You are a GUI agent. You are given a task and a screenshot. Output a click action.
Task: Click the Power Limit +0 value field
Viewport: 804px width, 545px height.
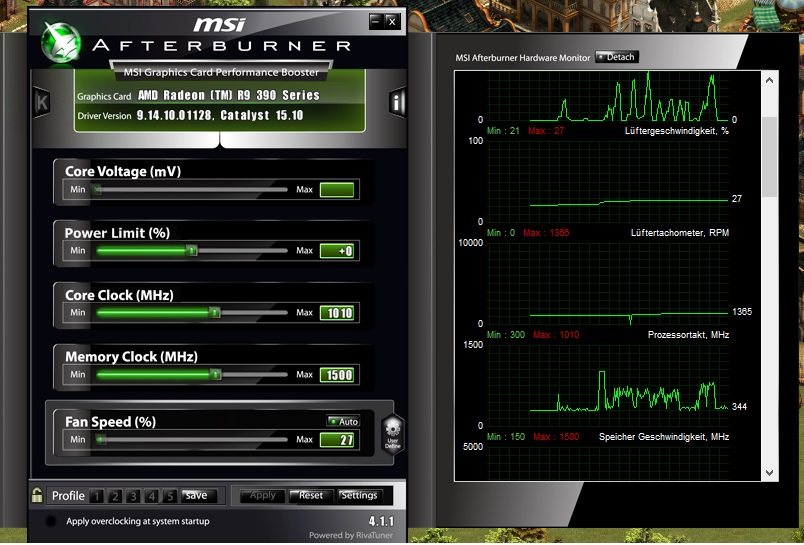tap(337, 251)
